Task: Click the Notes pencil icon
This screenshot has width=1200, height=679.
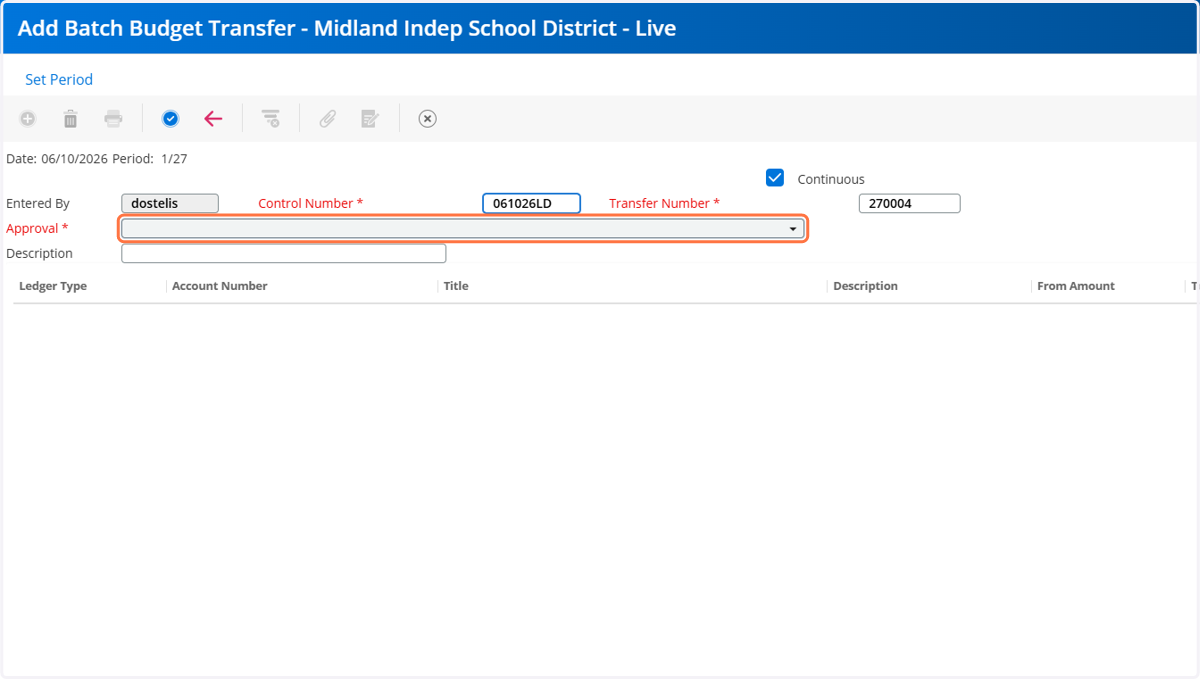Action: pos(370,119)
